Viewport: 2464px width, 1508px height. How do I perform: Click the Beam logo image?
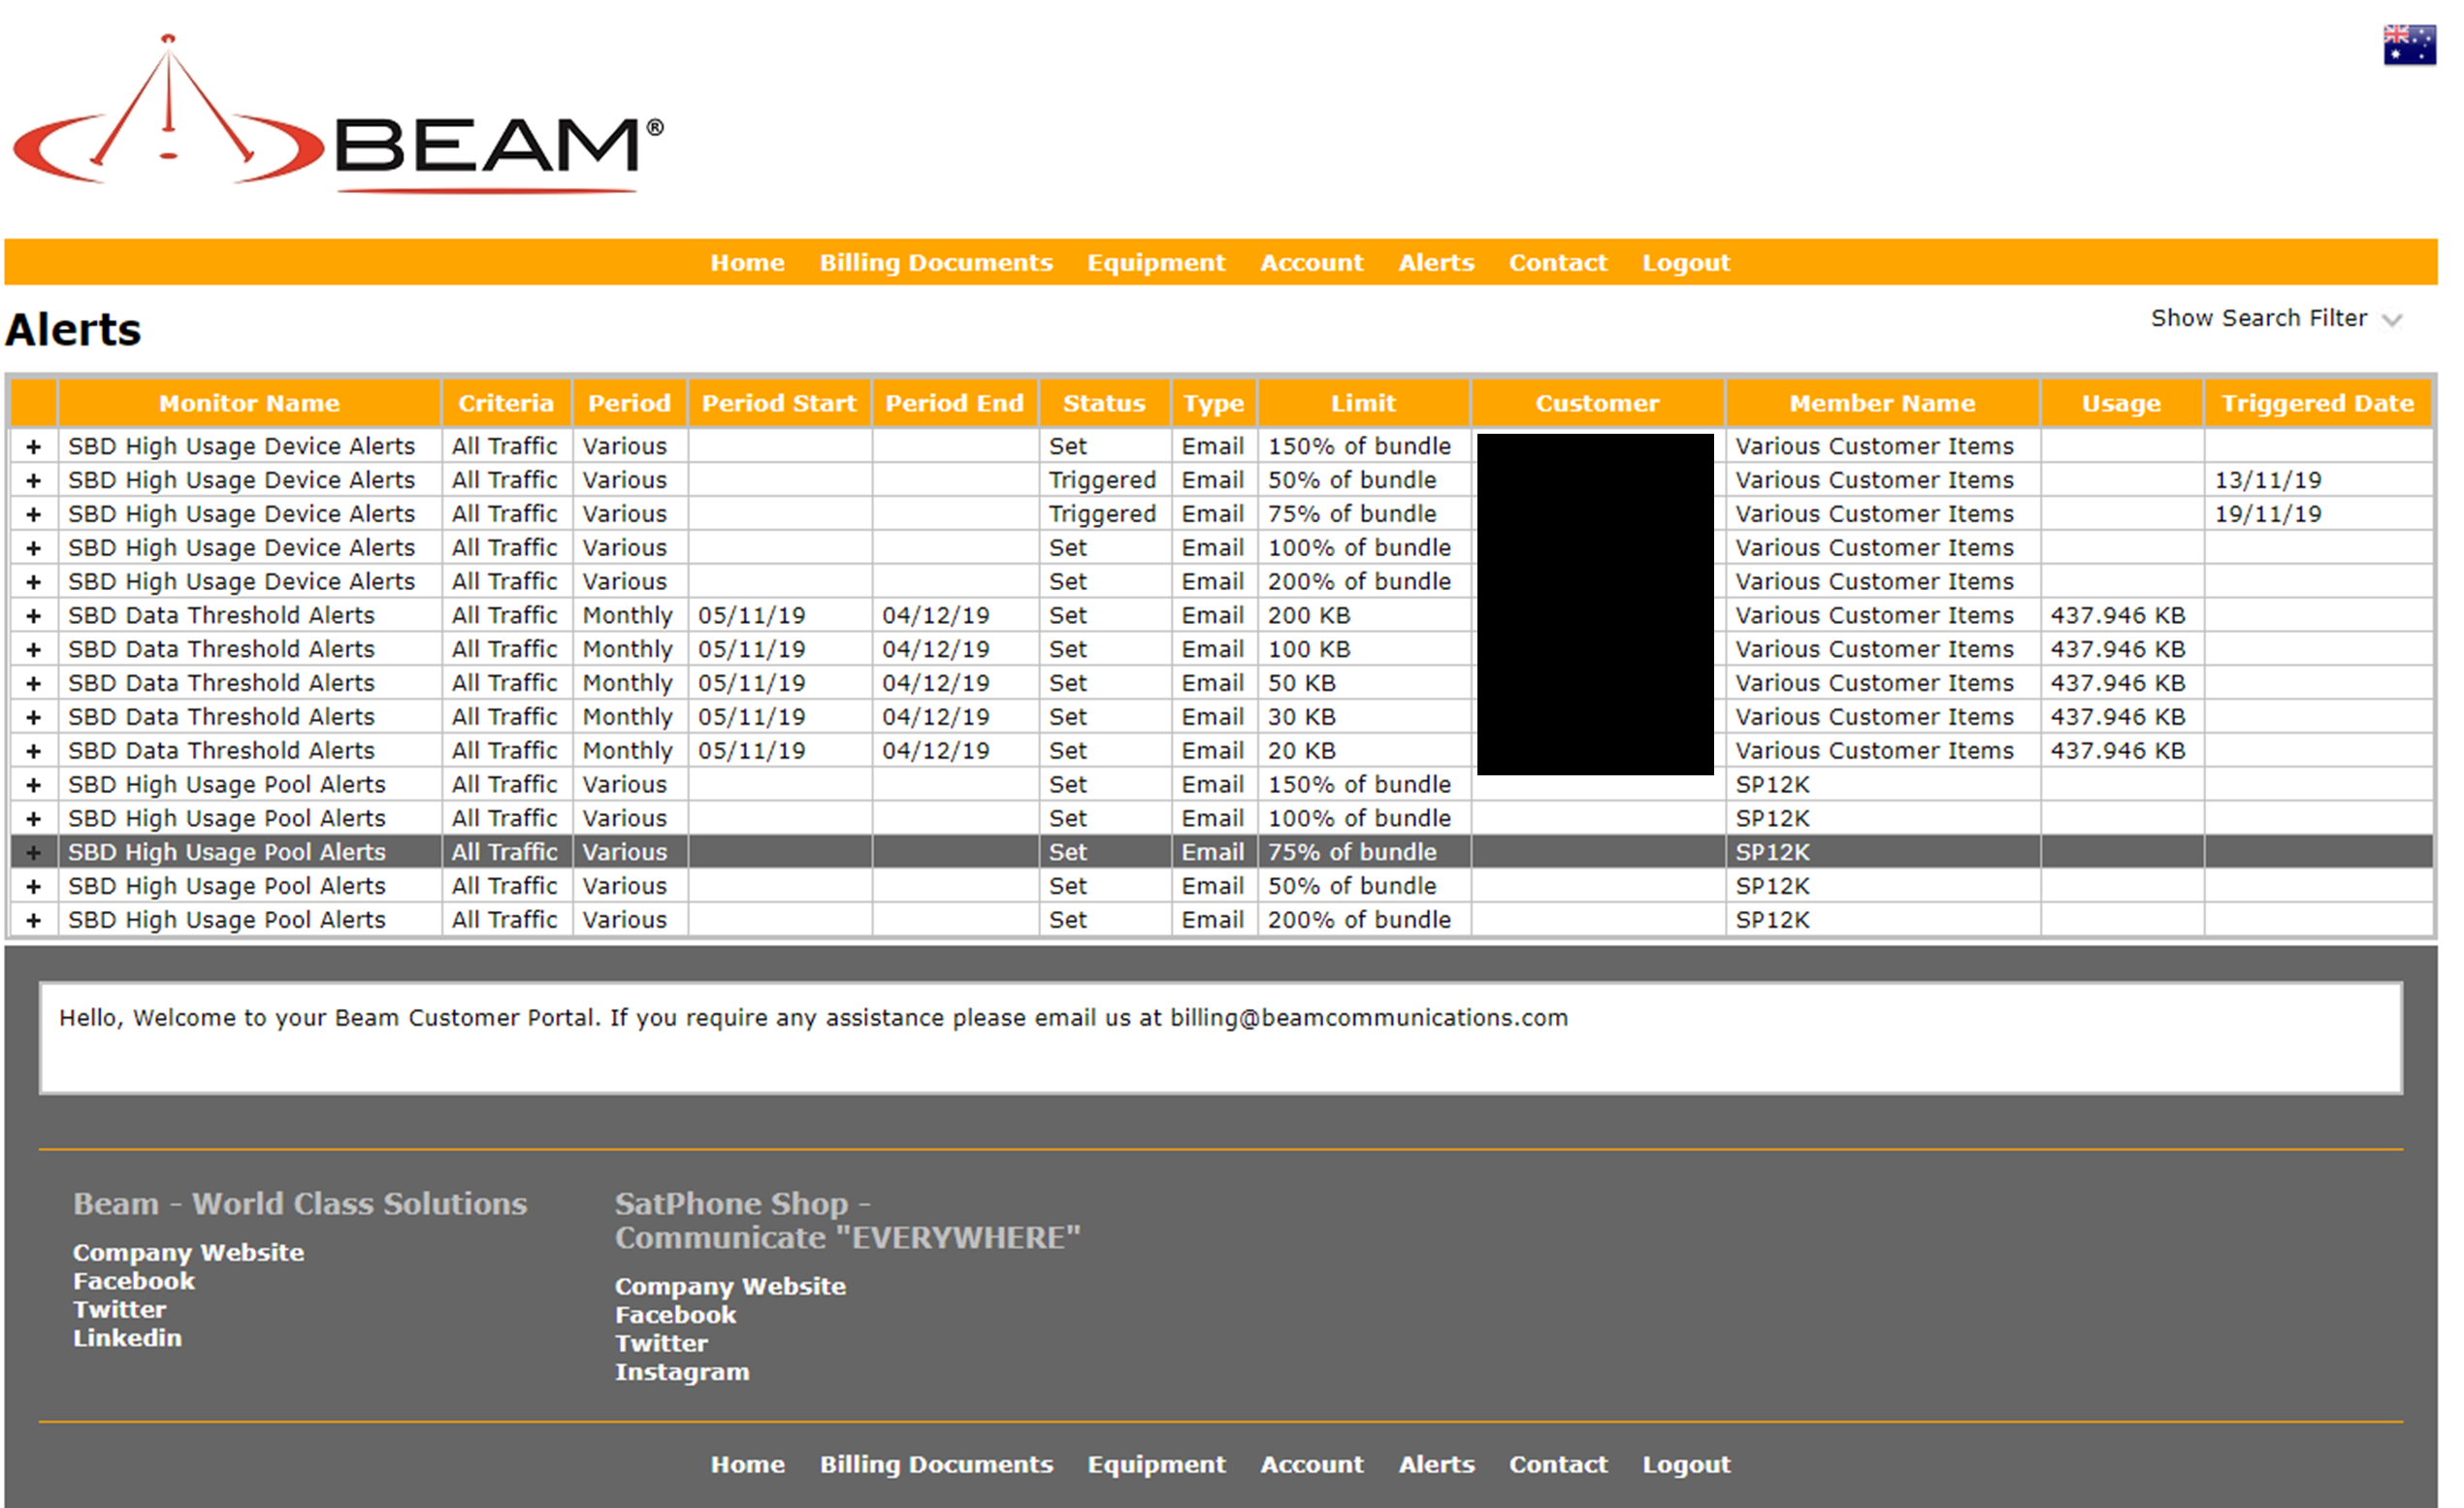337,115
